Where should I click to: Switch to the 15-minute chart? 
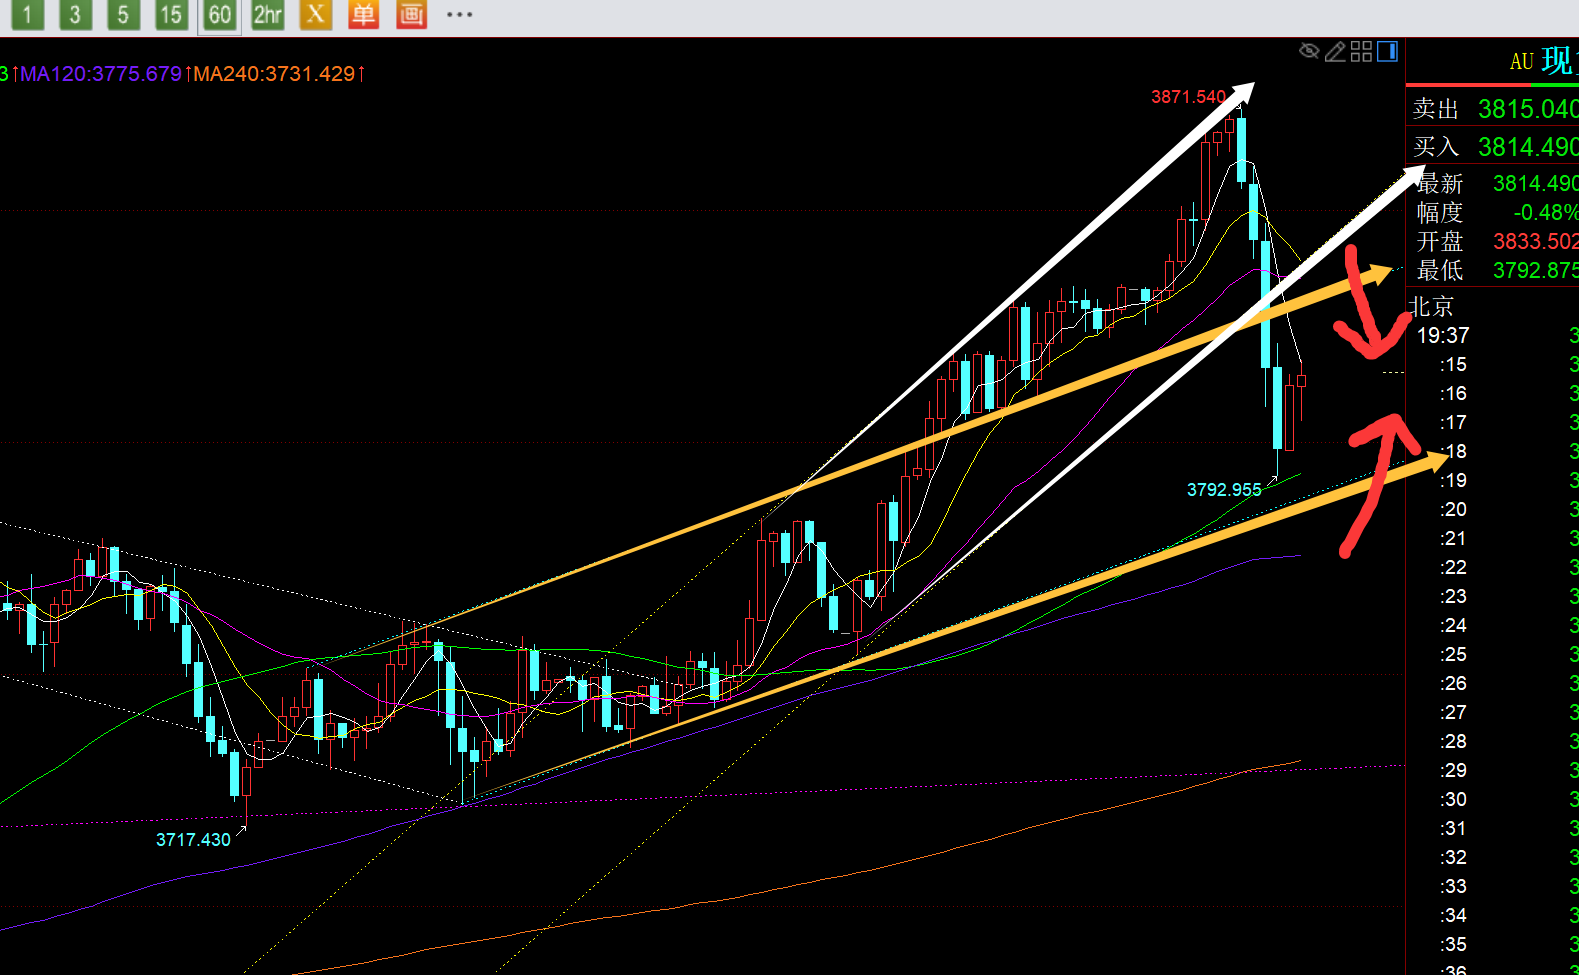[x=171, y=15]
